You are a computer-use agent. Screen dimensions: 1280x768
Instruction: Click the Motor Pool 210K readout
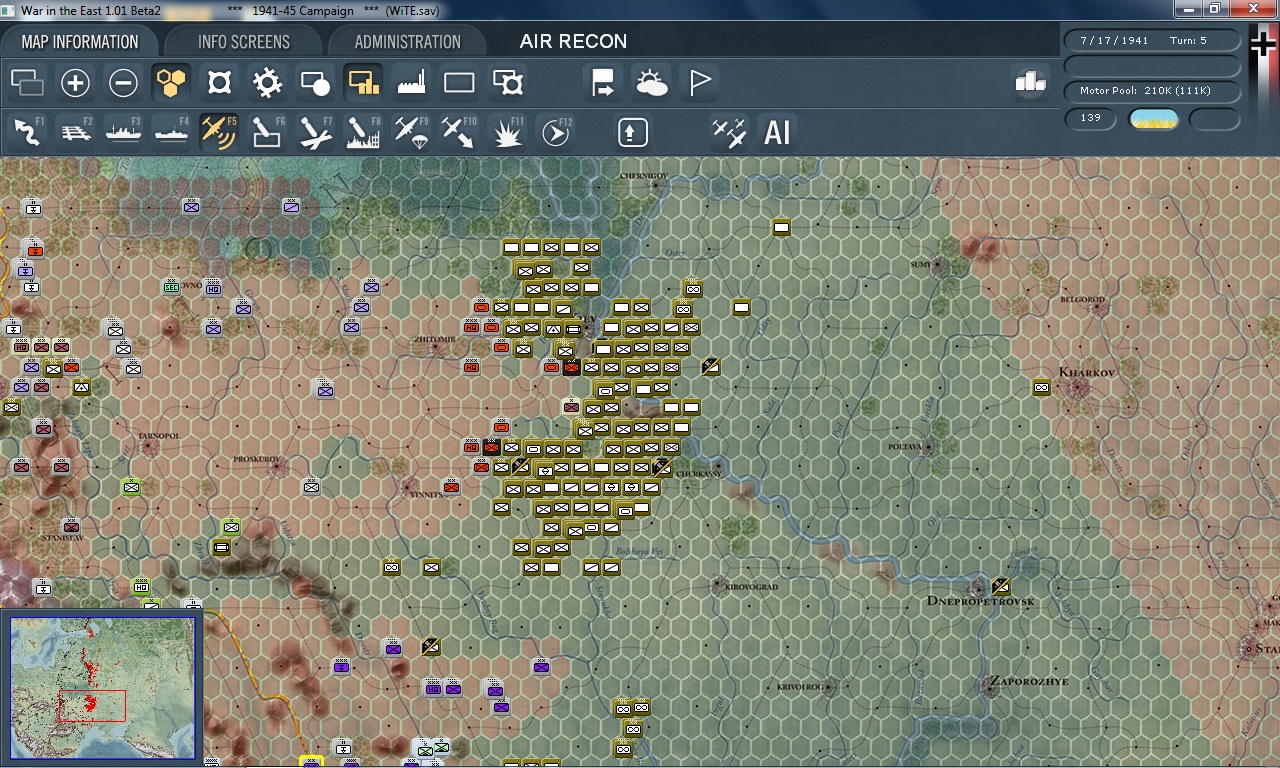pos(1154,91)
